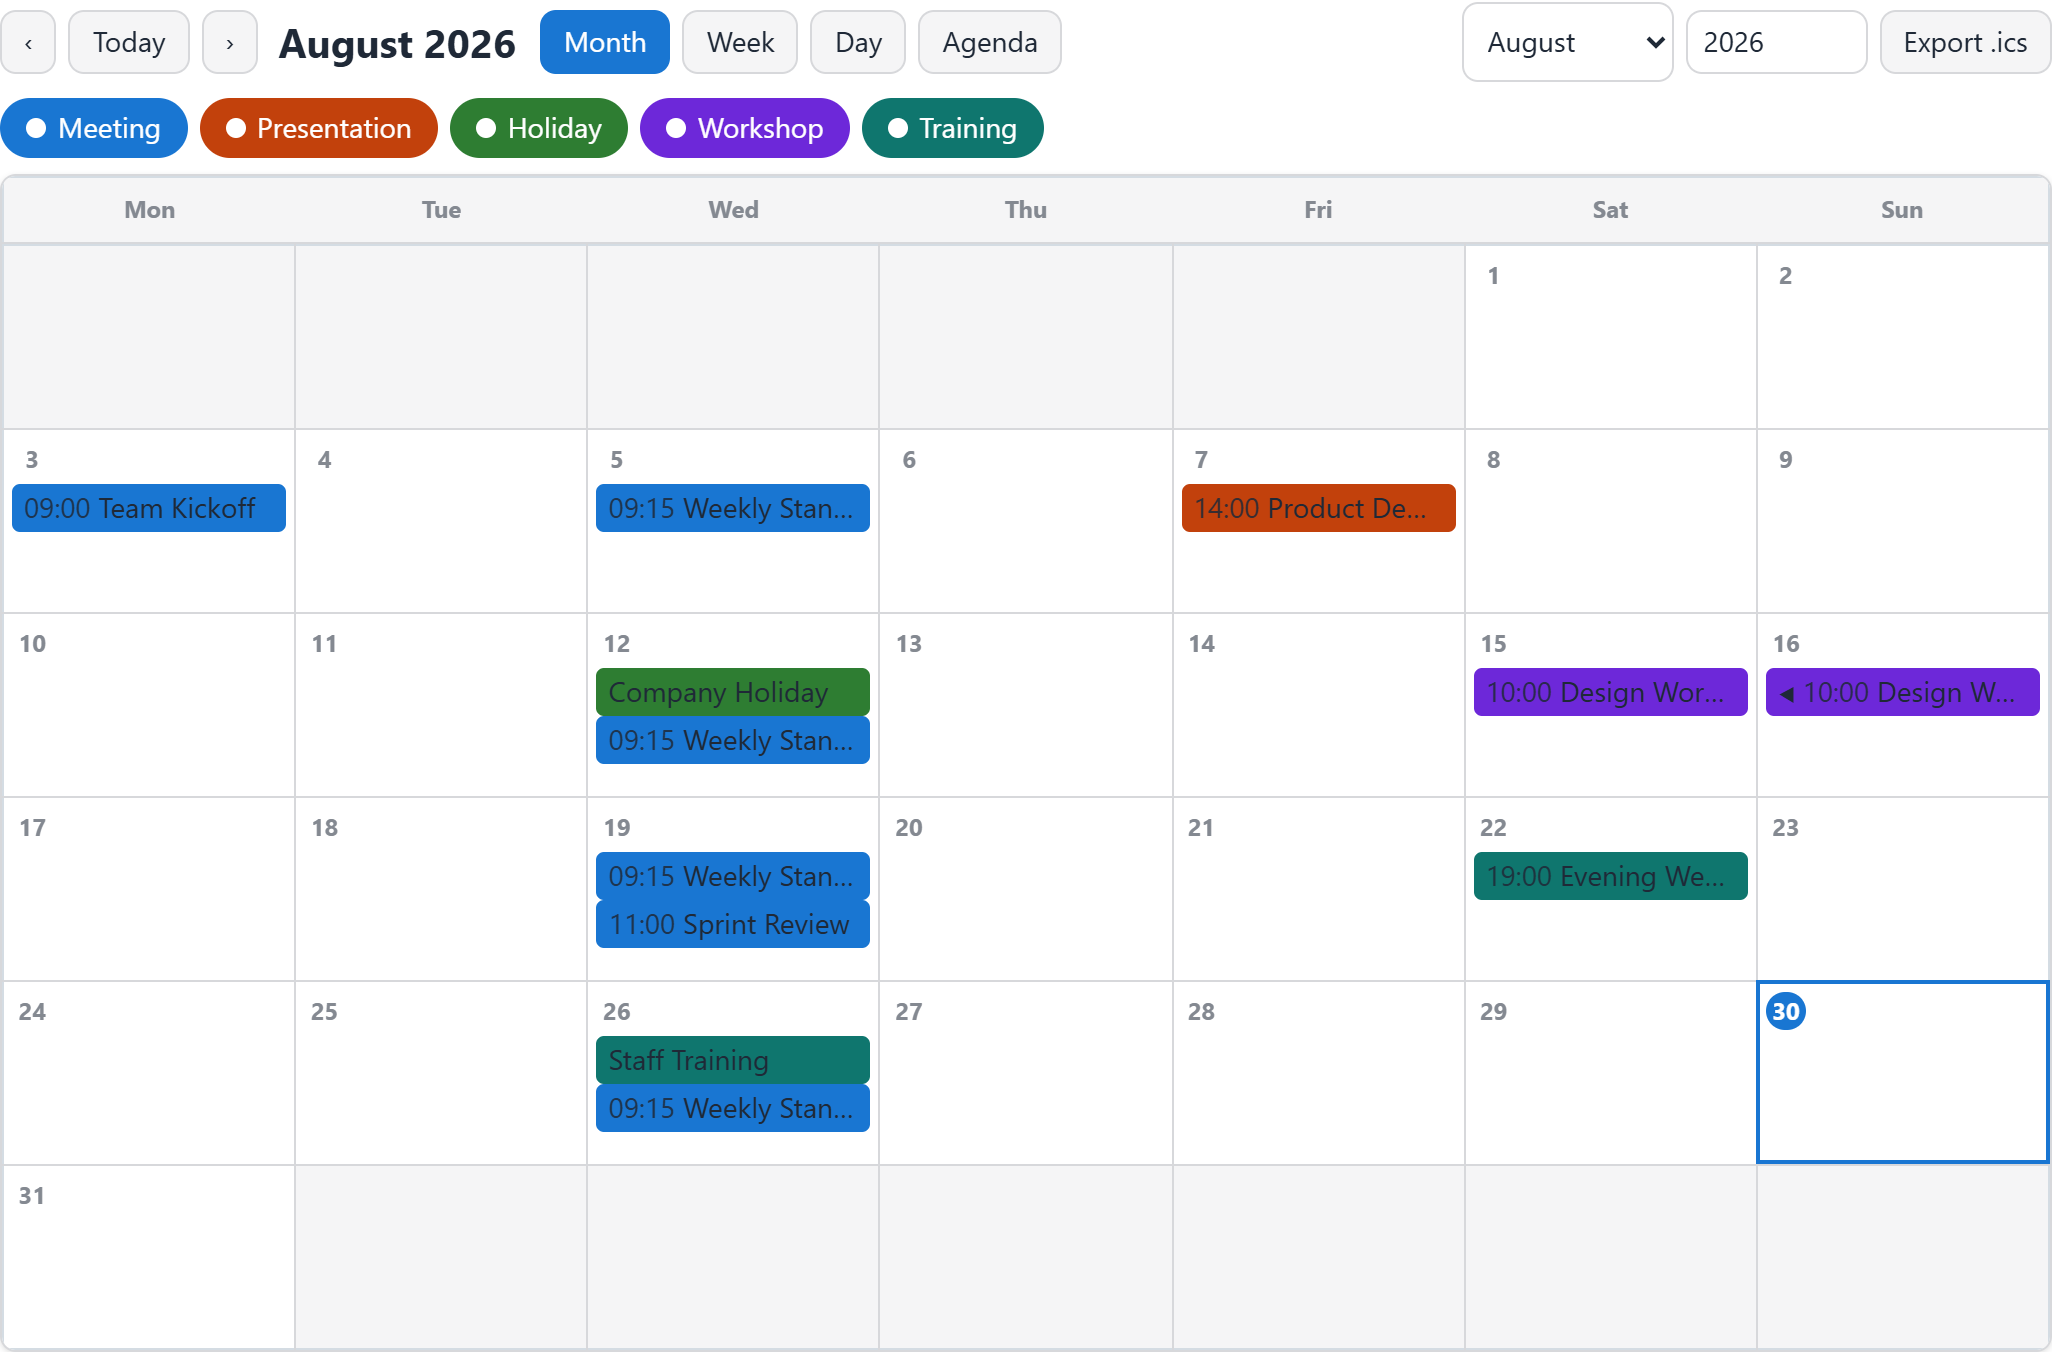Open the 14:00 Product Demo event
This screenshot has height=1352, width=2052.
coord(1319,508)
